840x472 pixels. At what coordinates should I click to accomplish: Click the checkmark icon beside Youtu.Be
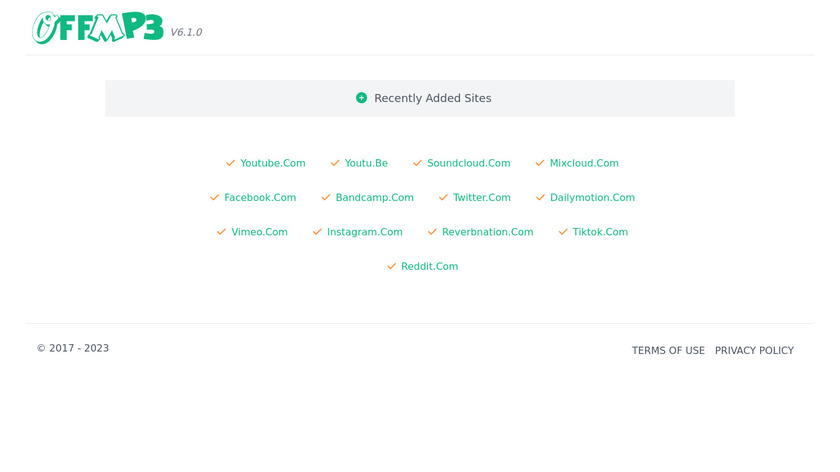tap(335, 163)
